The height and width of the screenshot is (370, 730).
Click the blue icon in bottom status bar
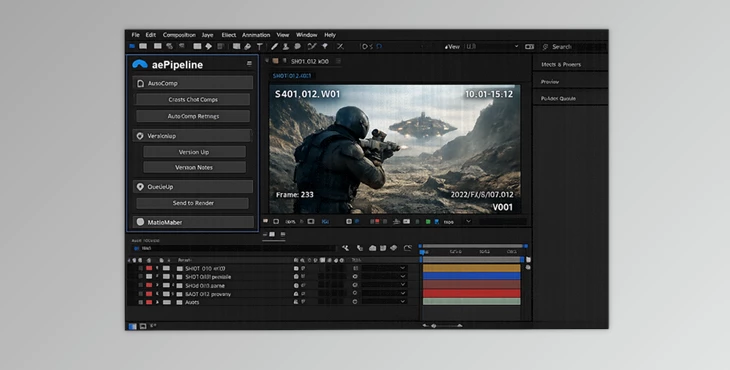132,326
